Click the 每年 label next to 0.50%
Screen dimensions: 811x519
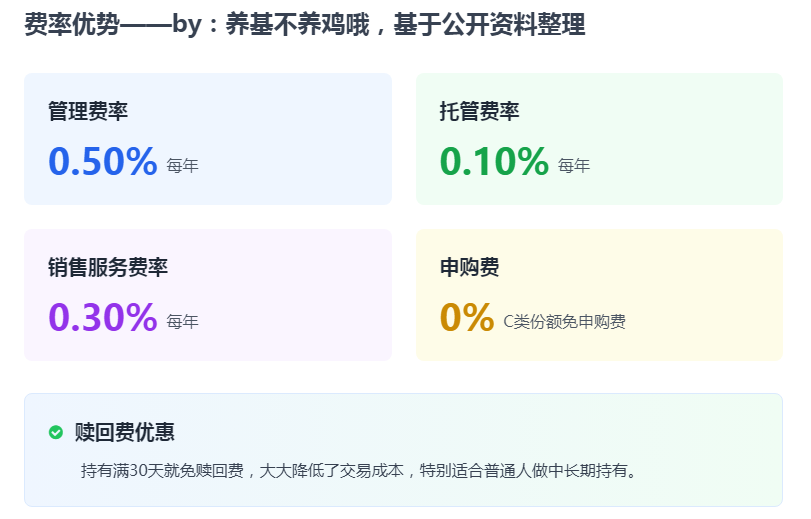point(183,166)
